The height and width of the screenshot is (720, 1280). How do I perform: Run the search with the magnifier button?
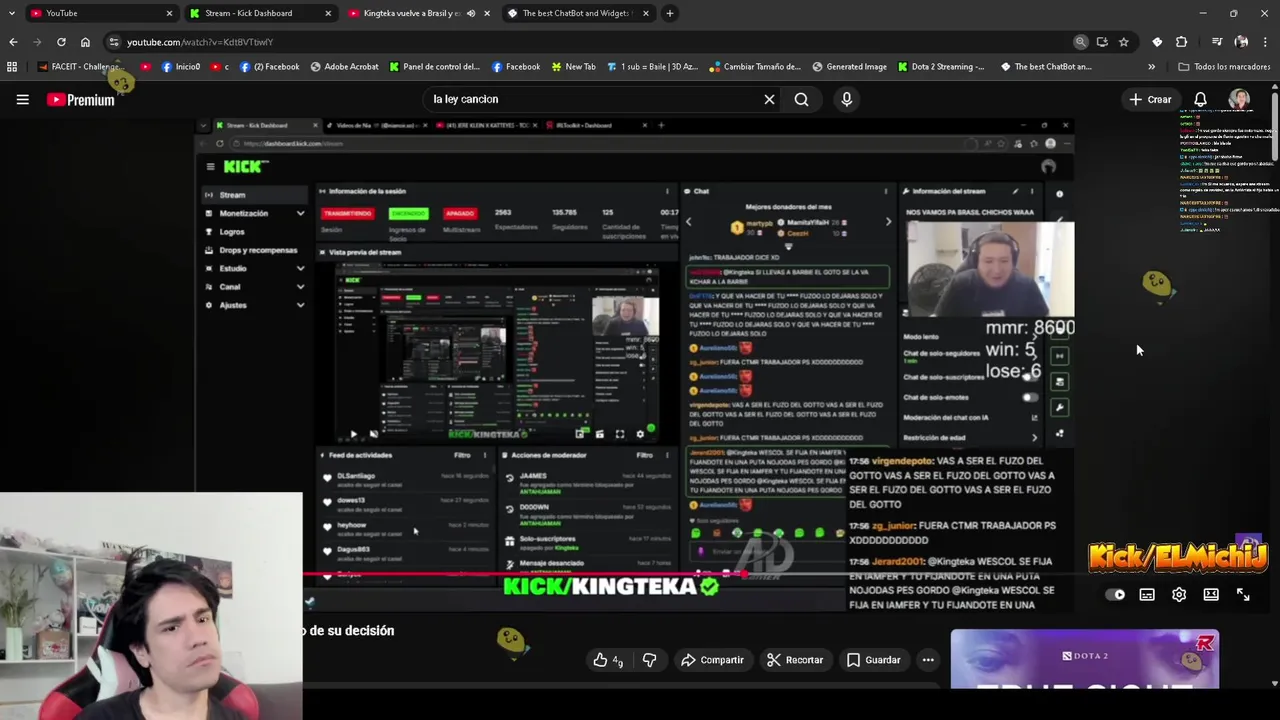(801, 99)
